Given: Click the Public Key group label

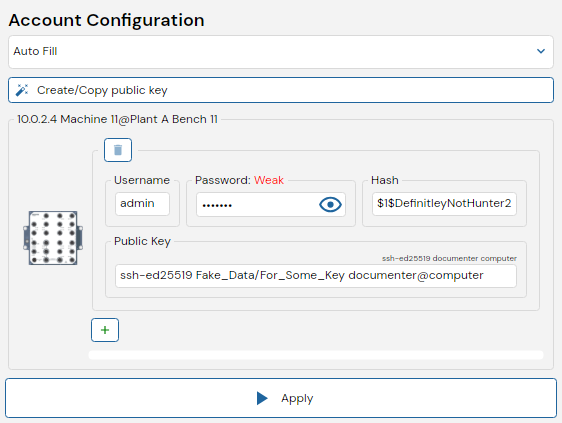Looking at the screenshot, I should (x=142, y=241).
